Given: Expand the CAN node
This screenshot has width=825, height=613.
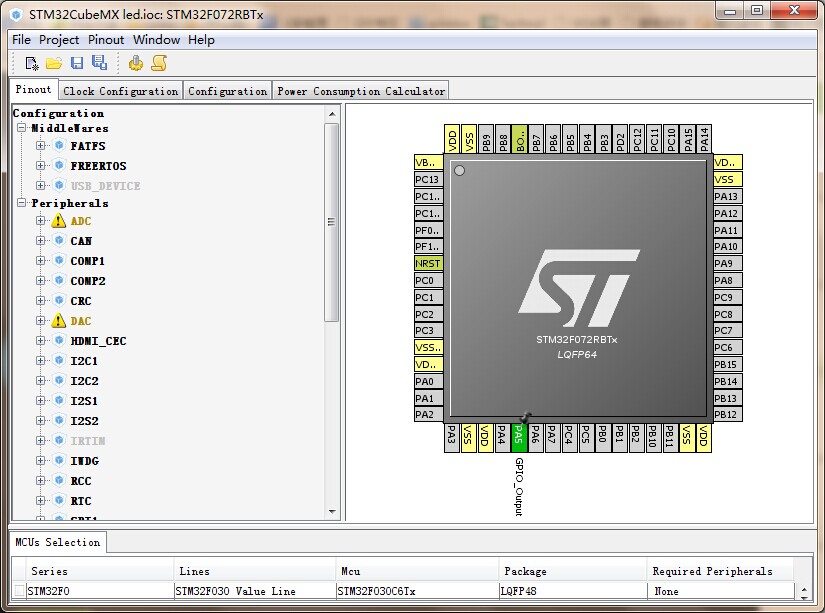Looking at the screenshot, I should point(41,240).
